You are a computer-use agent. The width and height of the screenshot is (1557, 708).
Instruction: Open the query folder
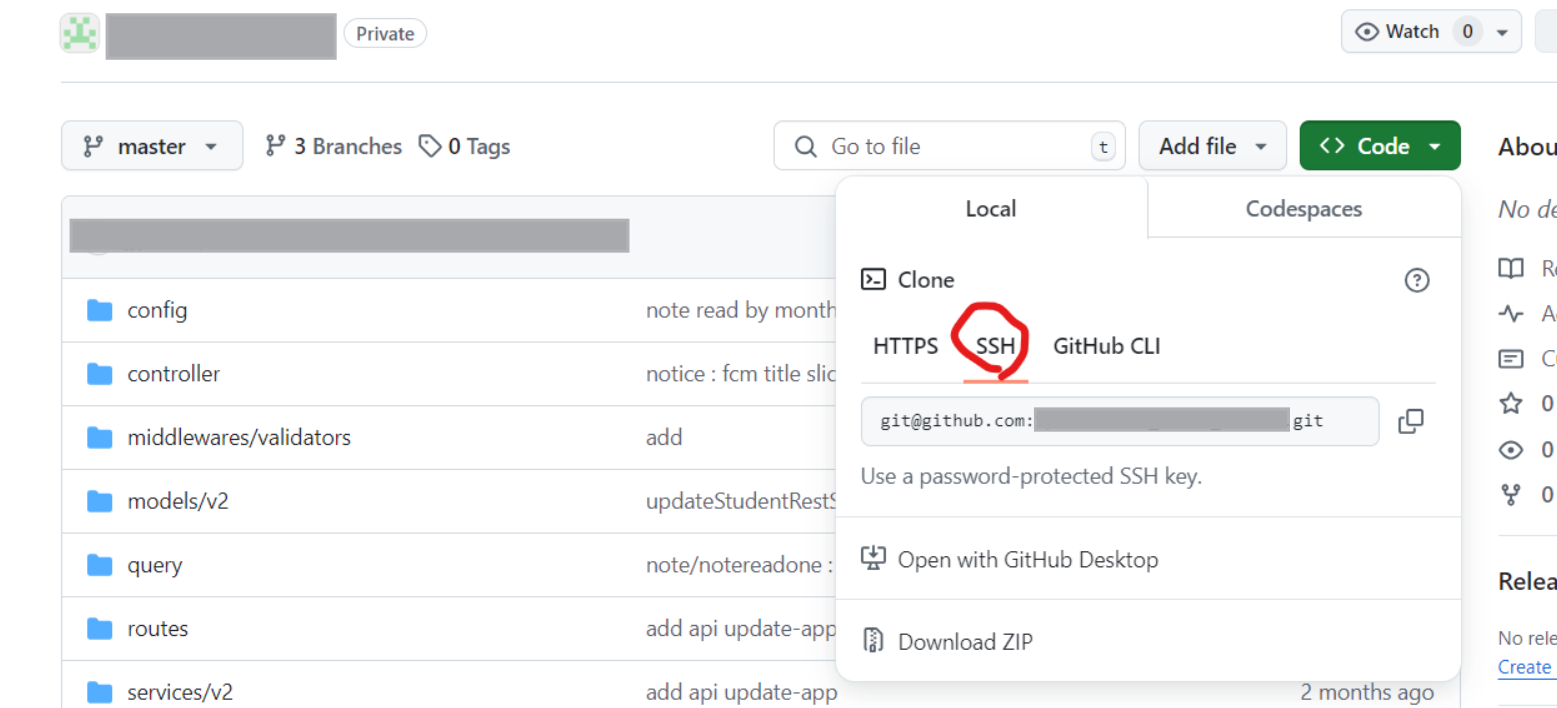155,565
